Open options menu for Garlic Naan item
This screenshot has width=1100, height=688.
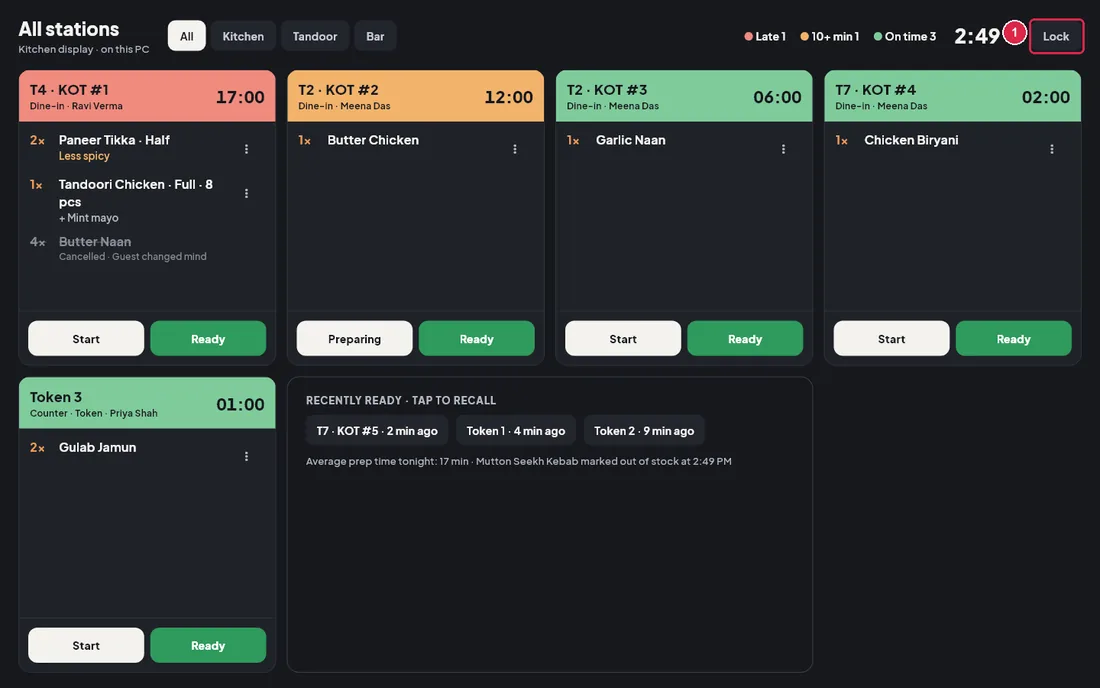(784, 149)
